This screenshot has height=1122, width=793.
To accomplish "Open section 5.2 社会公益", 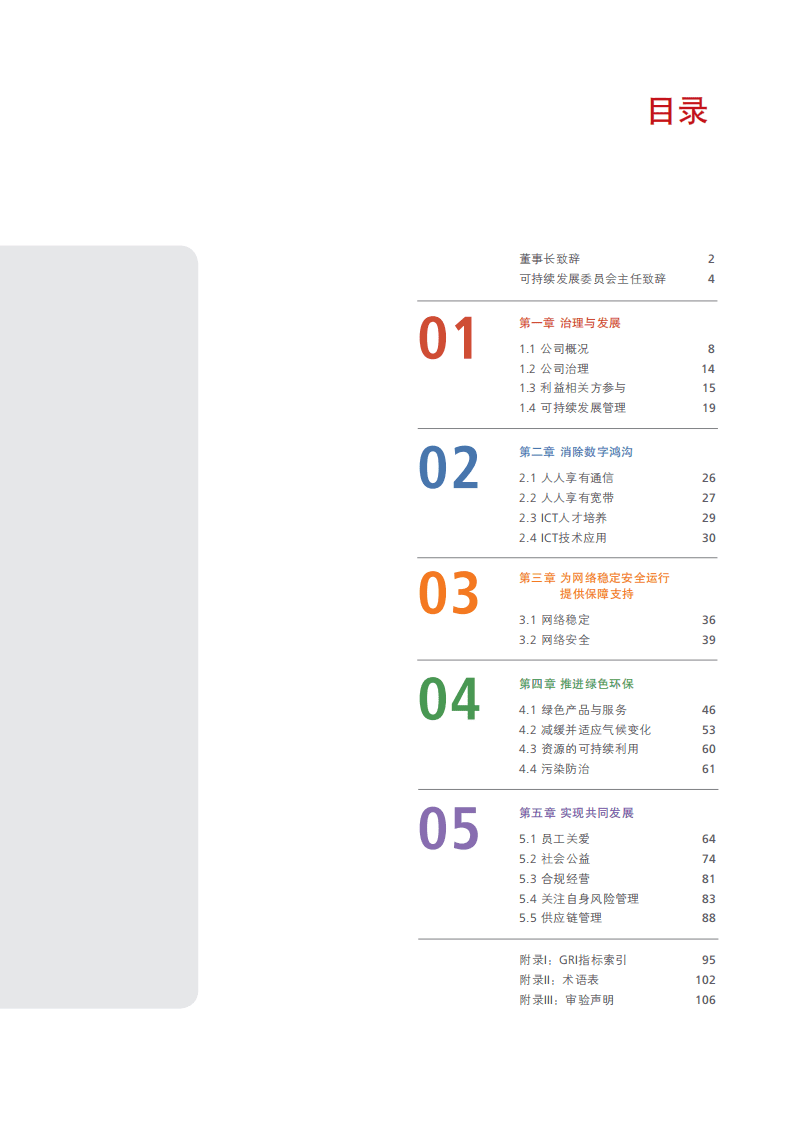I will coord(555,859).
